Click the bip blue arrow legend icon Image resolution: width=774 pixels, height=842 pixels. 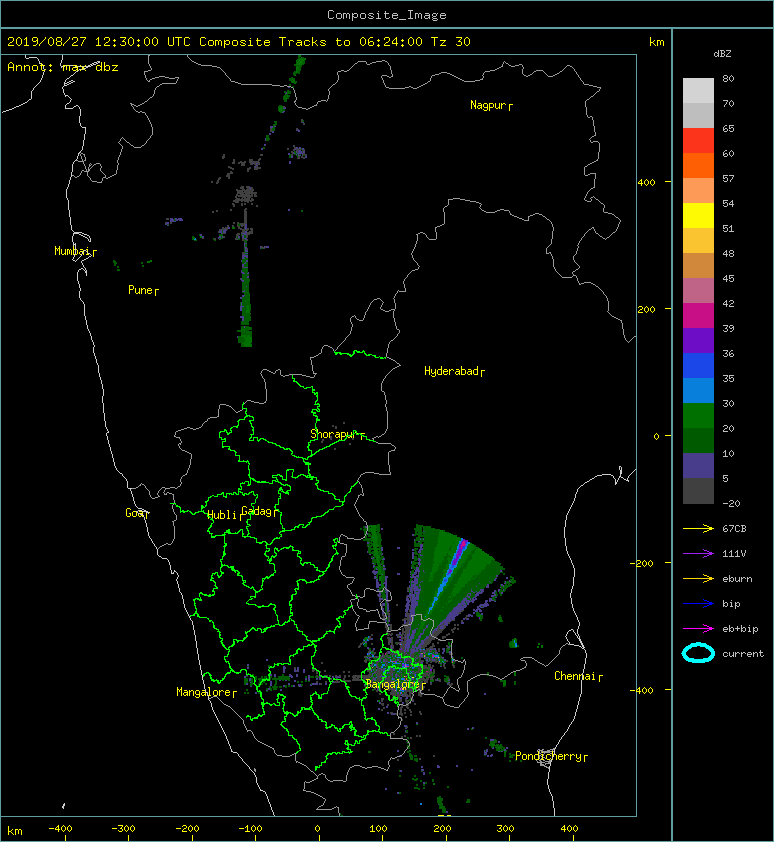(x=698, y=604)
